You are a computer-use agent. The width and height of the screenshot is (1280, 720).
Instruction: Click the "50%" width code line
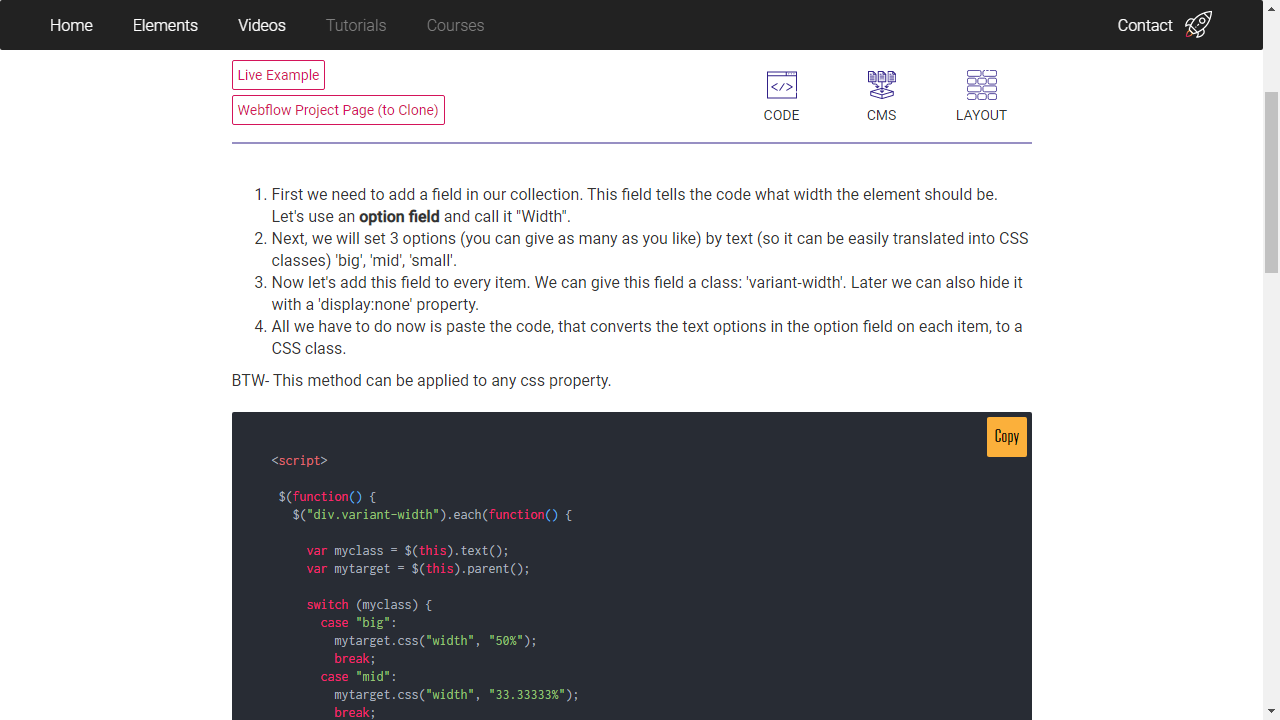pos(436,641)
